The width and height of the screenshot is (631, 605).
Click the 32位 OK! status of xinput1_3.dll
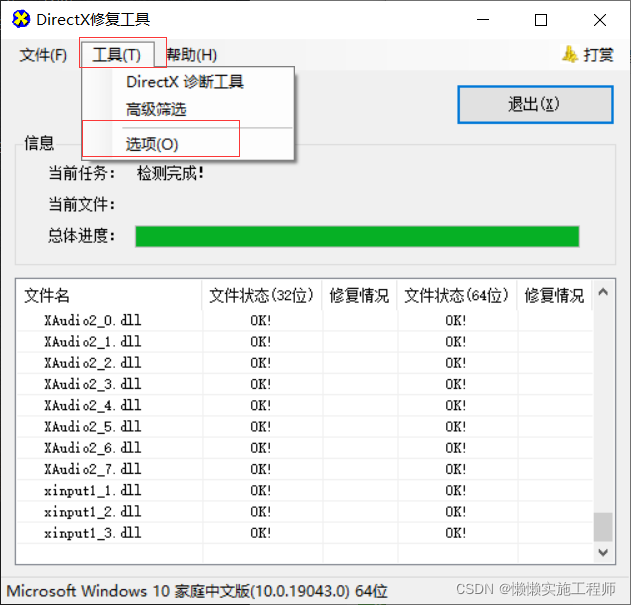(x=261, y=533)
